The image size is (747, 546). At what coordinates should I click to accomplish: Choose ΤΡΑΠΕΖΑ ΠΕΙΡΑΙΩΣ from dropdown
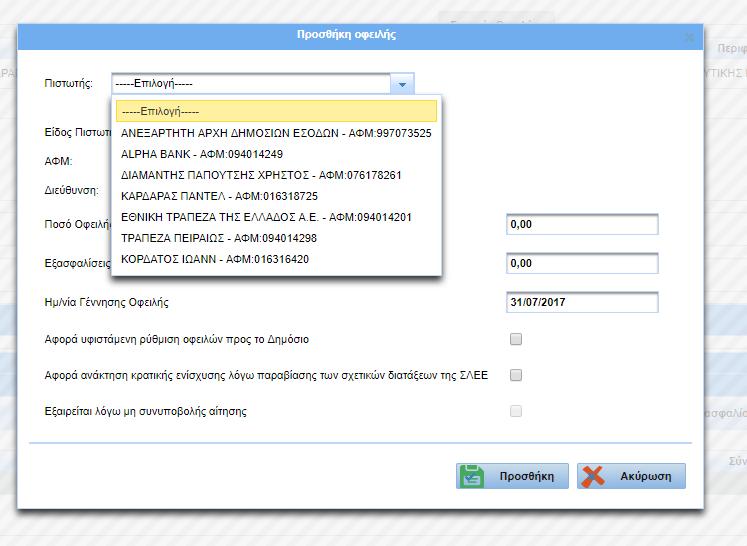(x=276, y=238)
